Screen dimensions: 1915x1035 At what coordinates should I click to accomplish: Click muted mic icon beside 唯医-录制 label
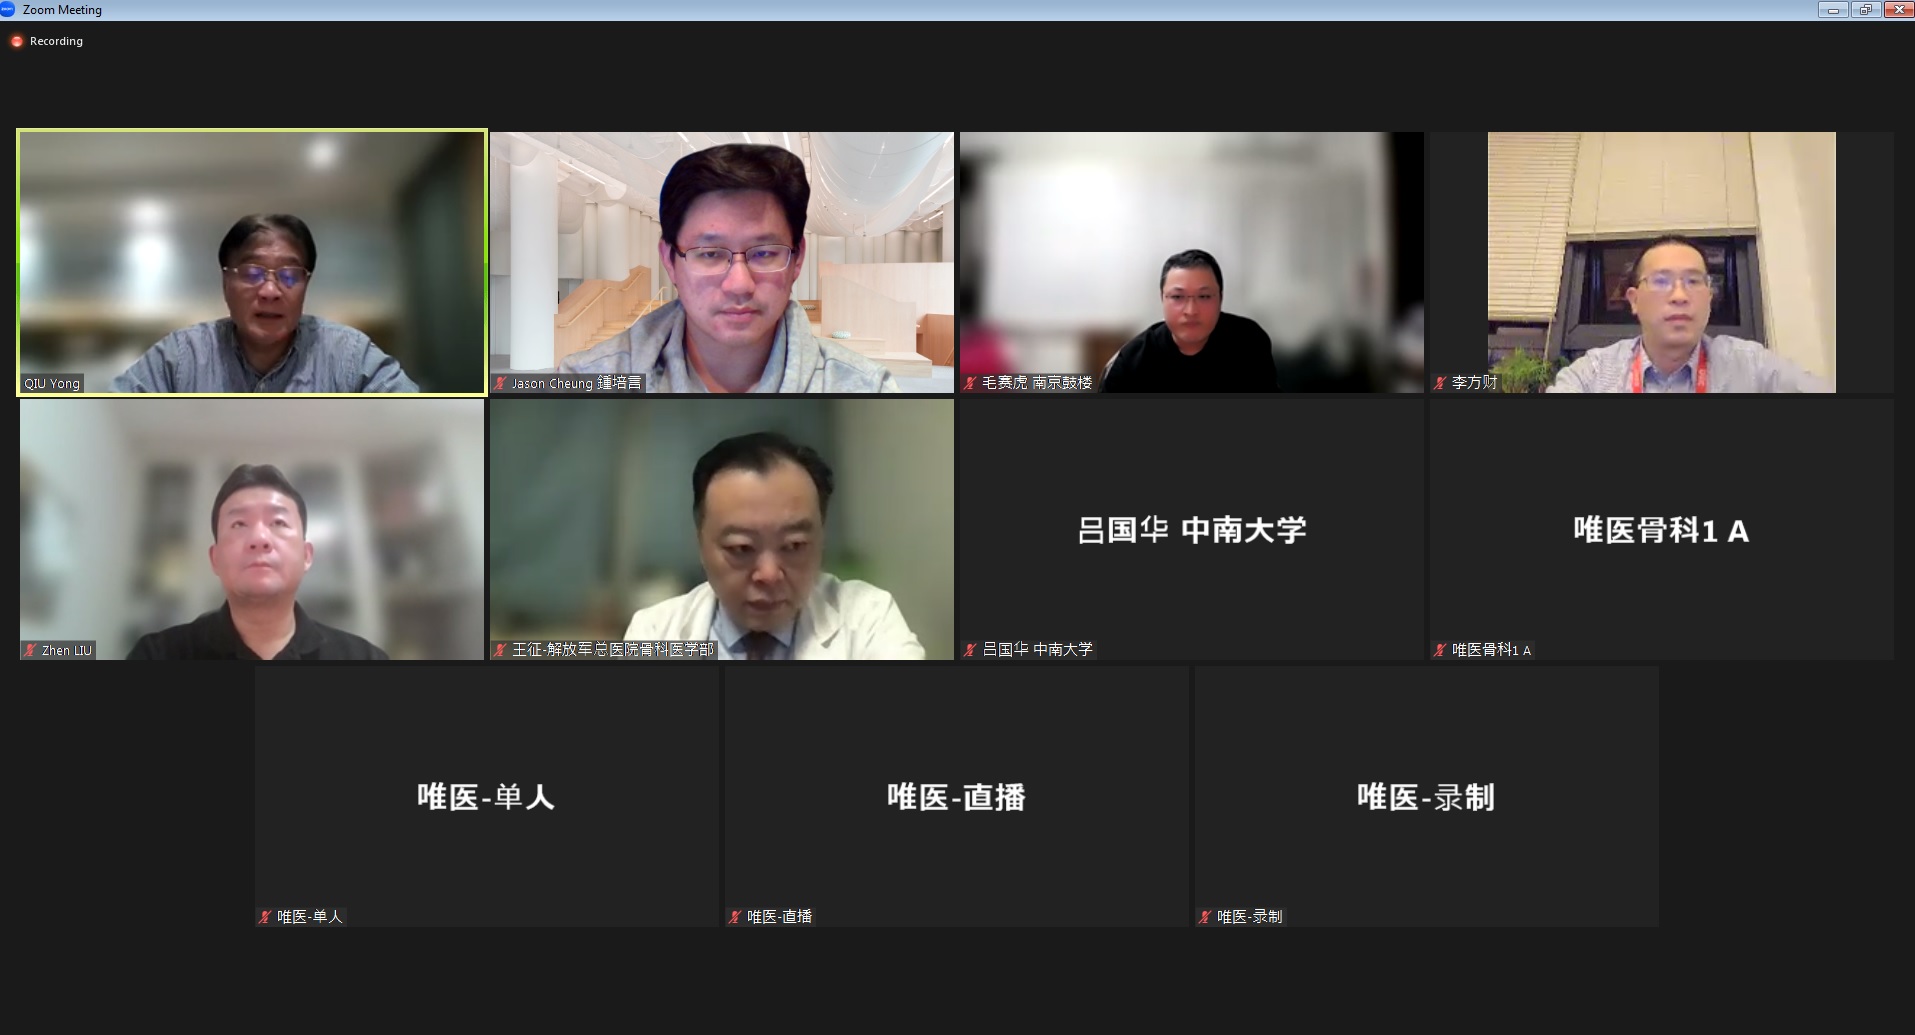click(1205, 917)
